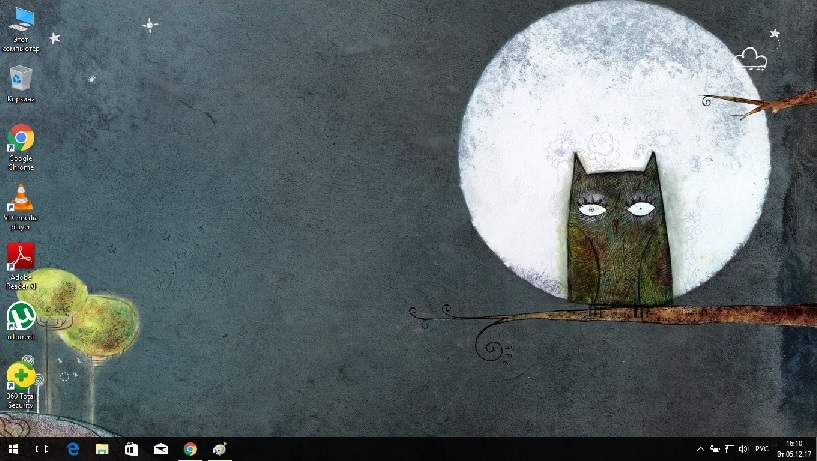Show hidden system tray icons
The width and height of the screenshot is (817, 461).
tap(700, 449)
